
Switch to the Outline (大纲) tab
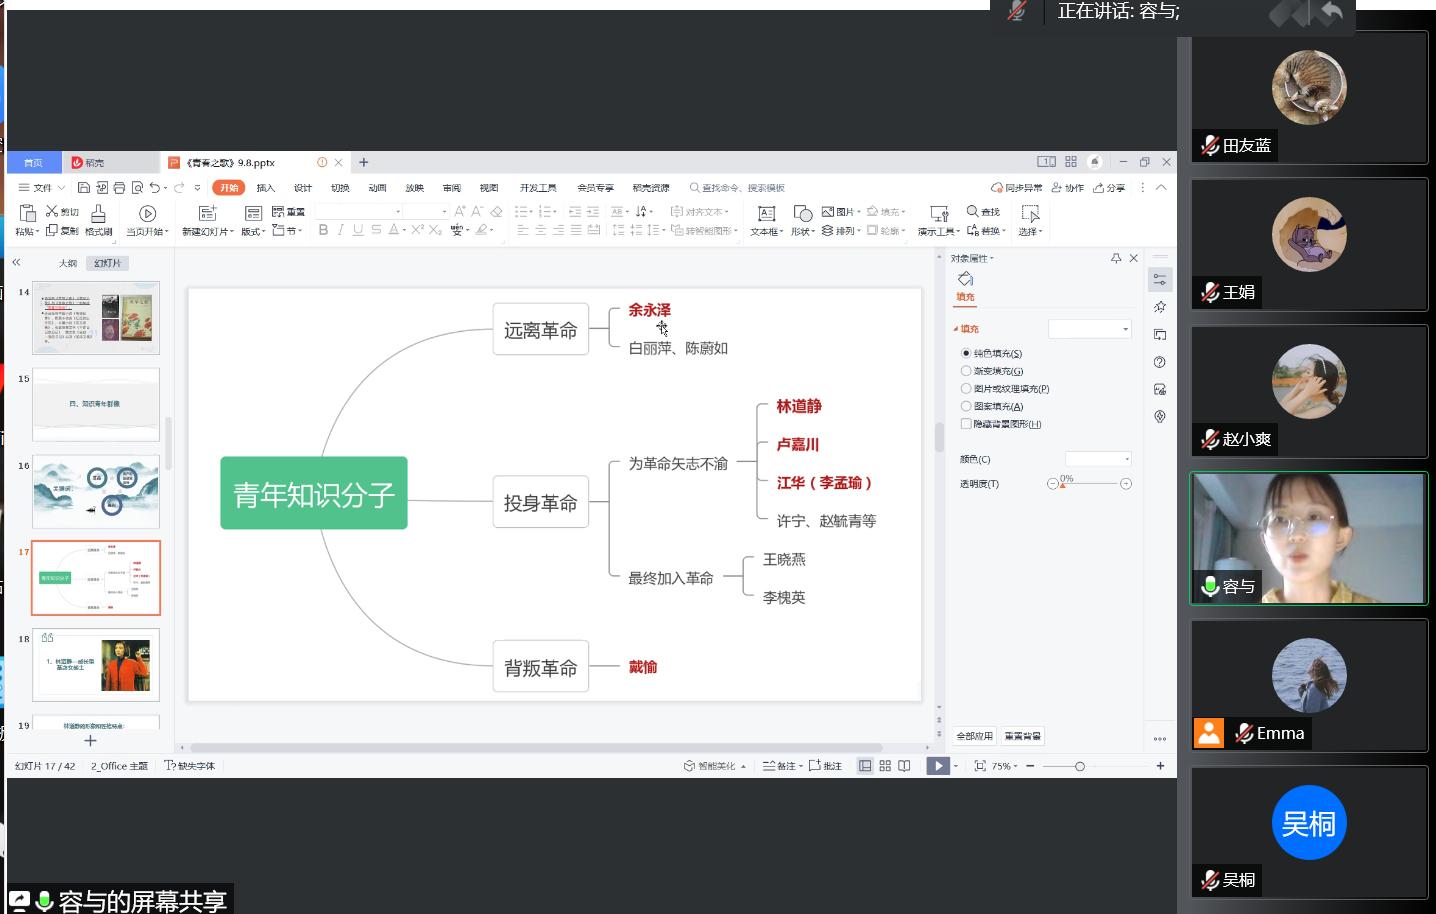pos(67,263)
